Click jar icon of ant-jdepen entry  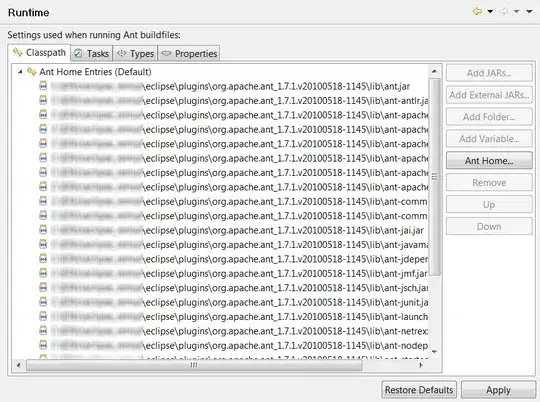point(43,258)
